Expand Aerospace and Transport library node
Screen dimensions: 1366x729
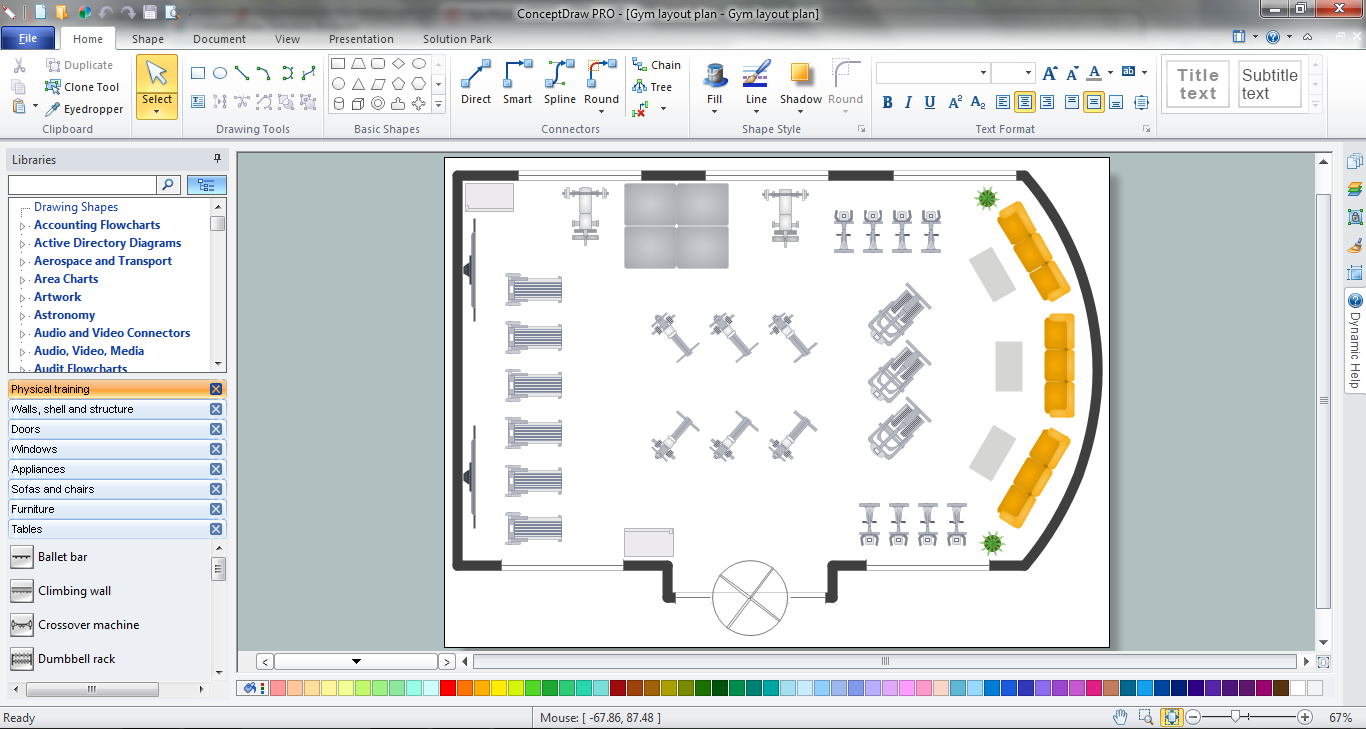pos(23,262)
